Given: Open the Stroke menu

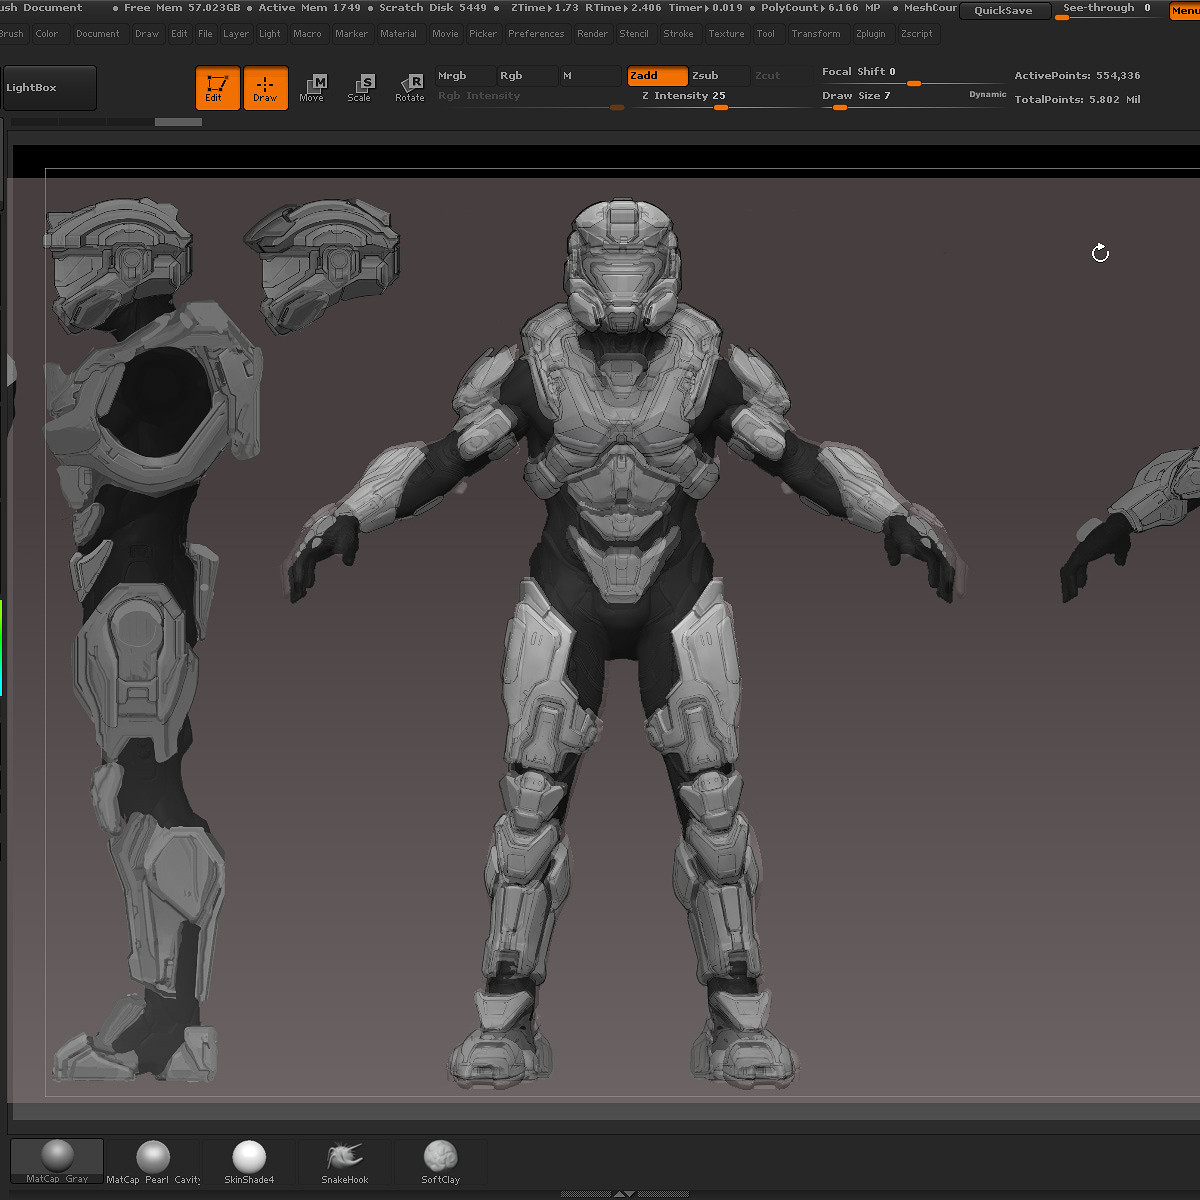Looking at the screenshot, I should tap(678, 34).
